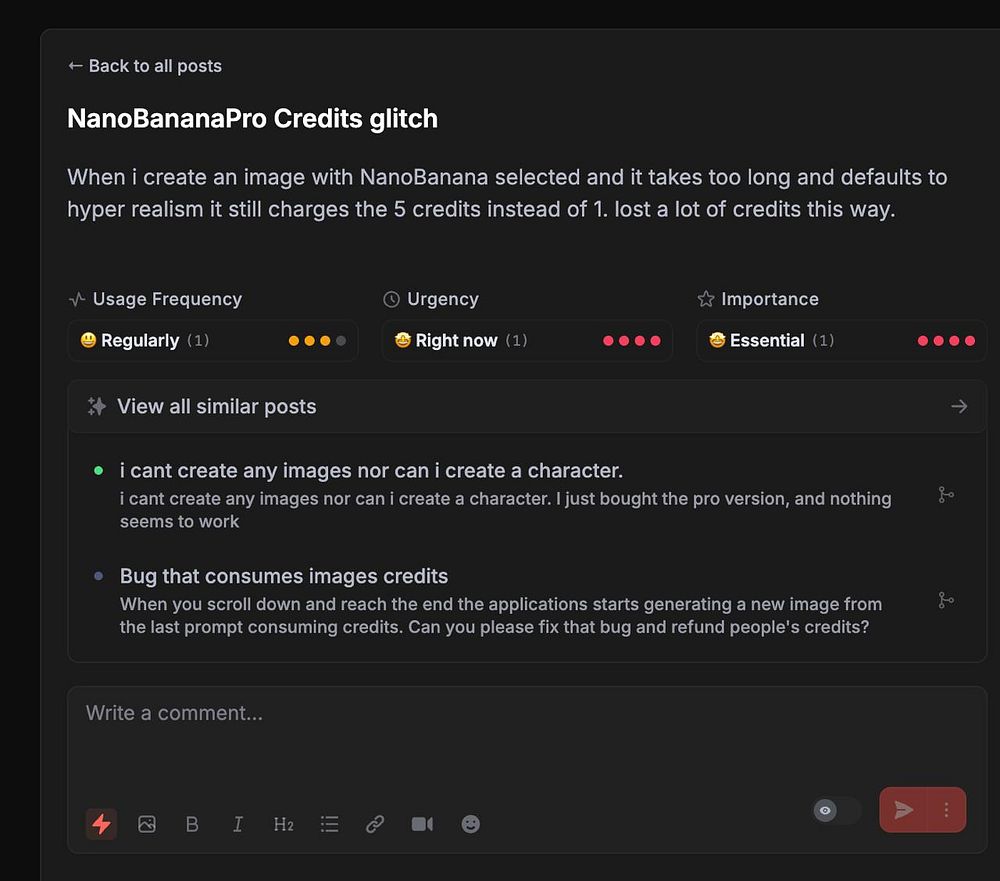The image size is (1000, 881).
Task: Apply H2 heading in comment editor
Action: (x=283, y=824)
